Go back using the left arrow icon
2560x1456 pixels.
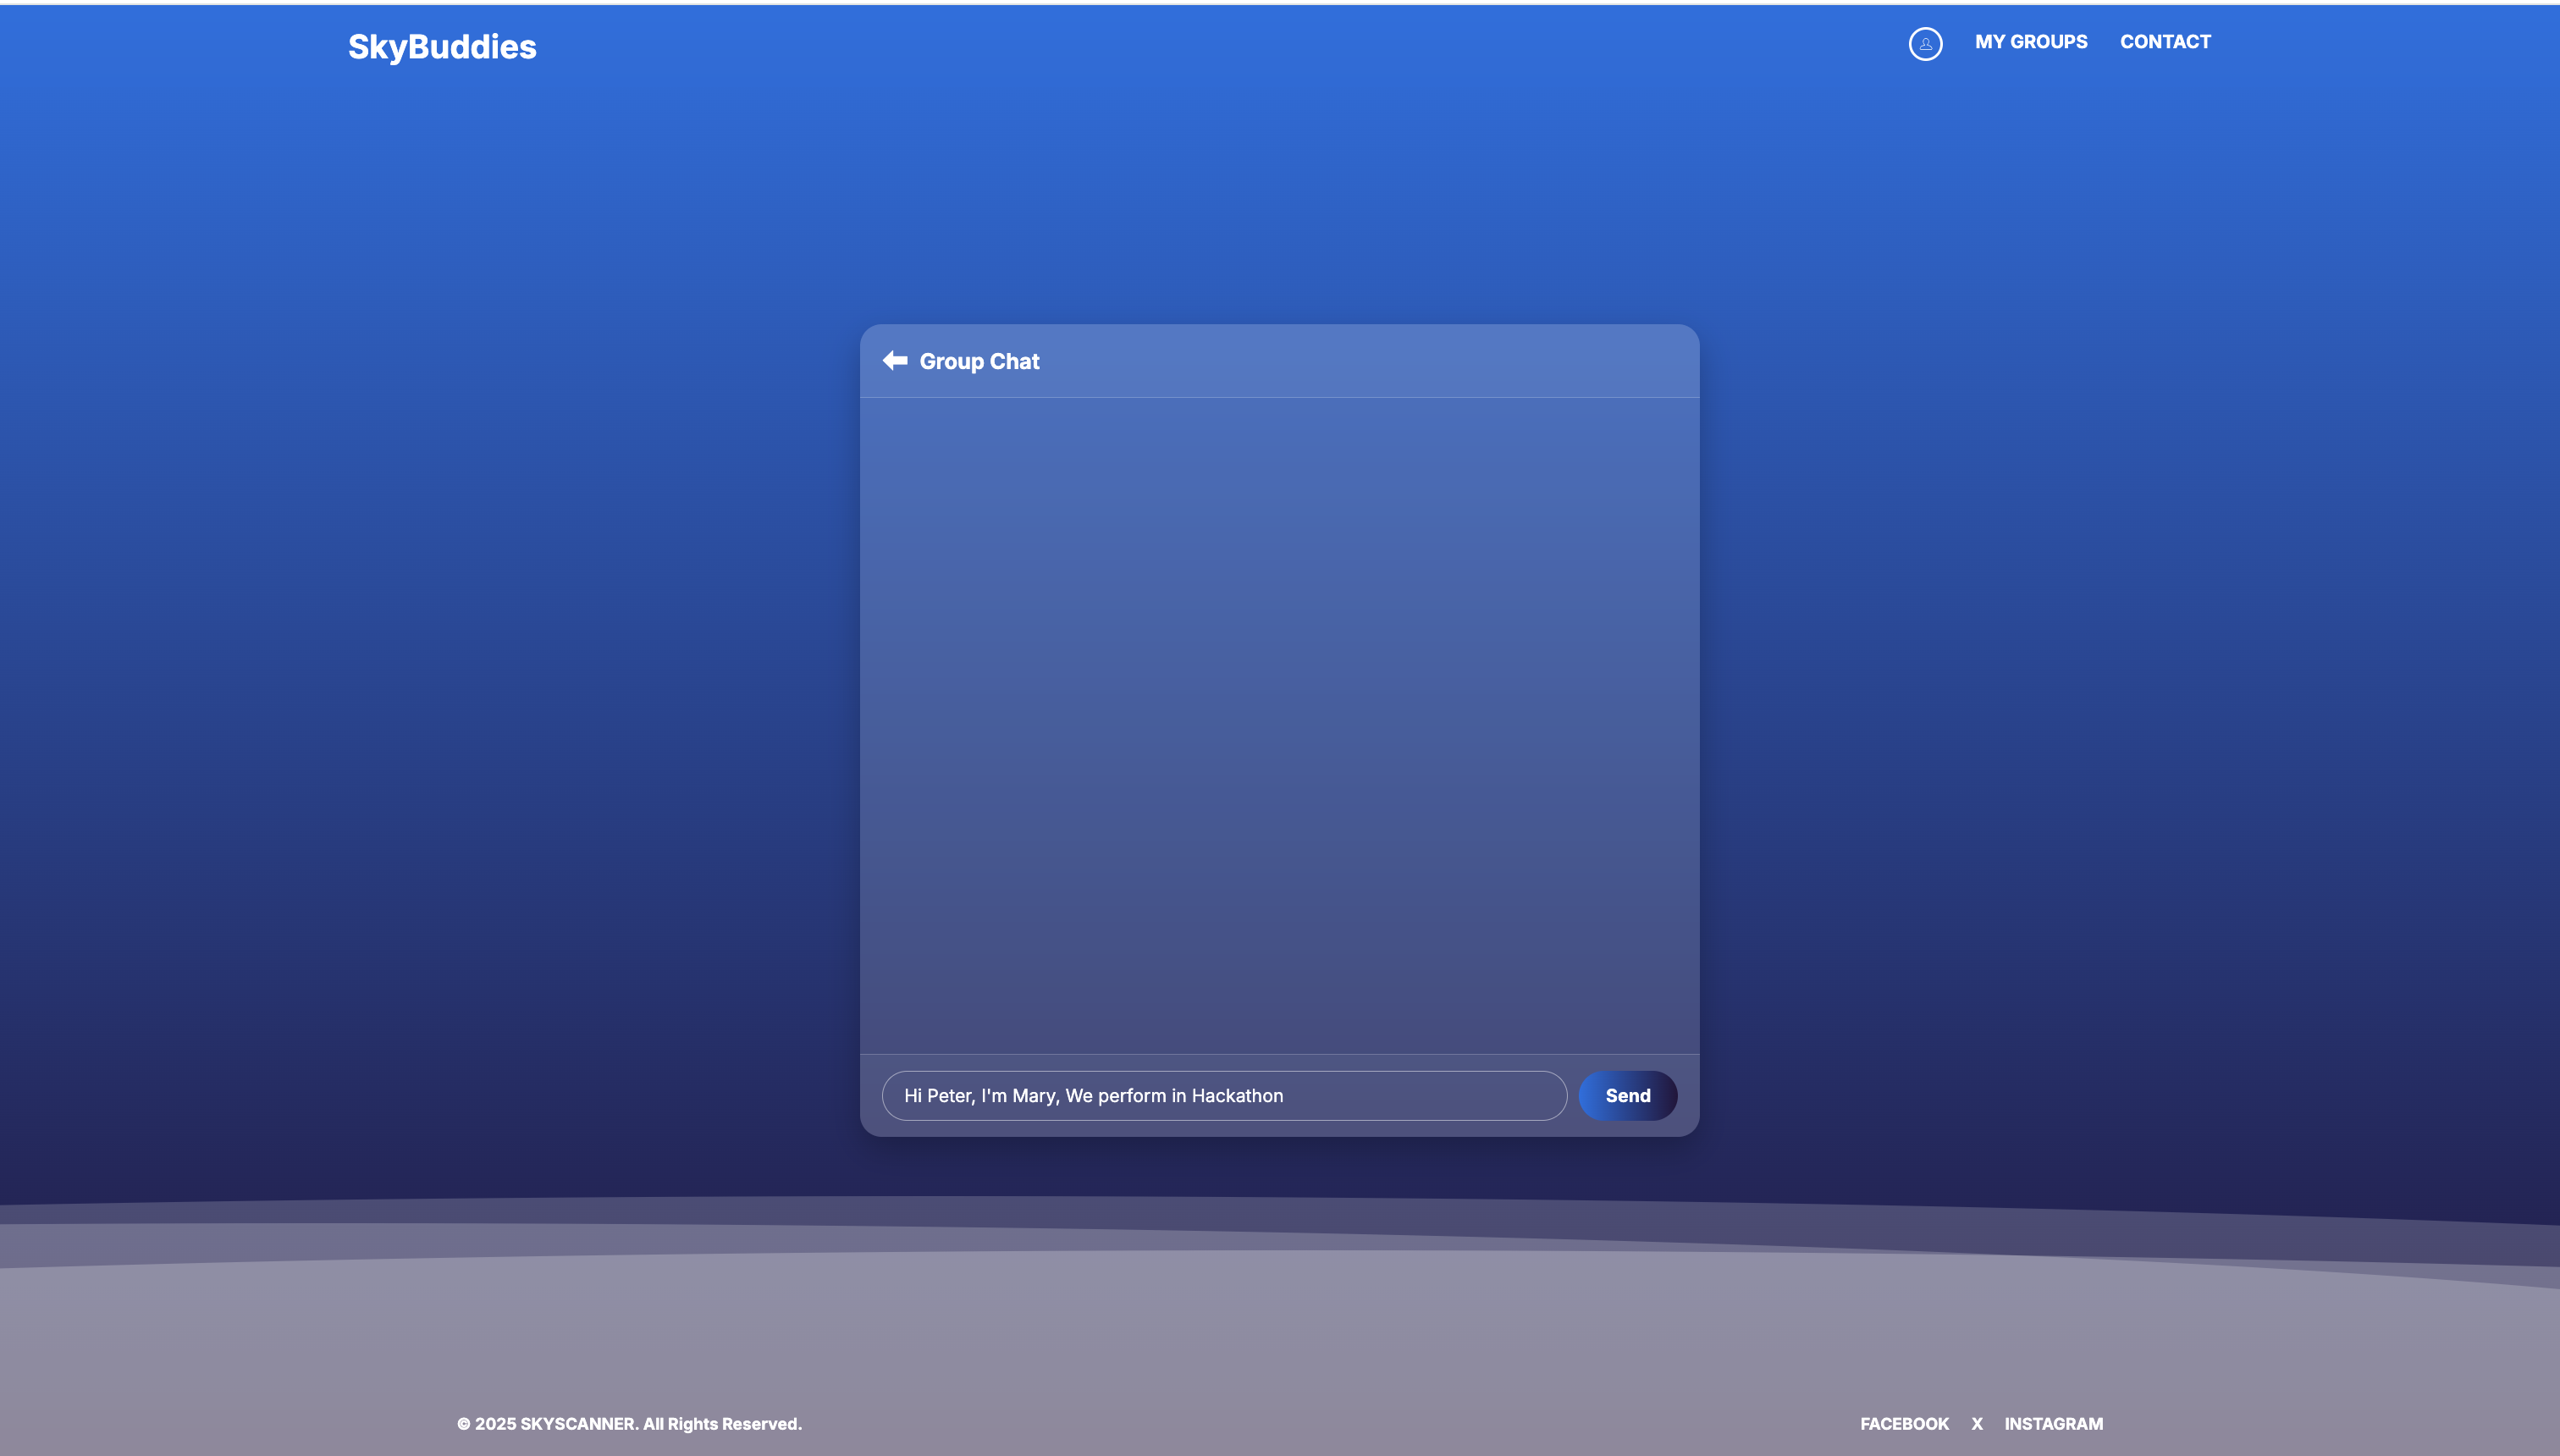point(895,361)
